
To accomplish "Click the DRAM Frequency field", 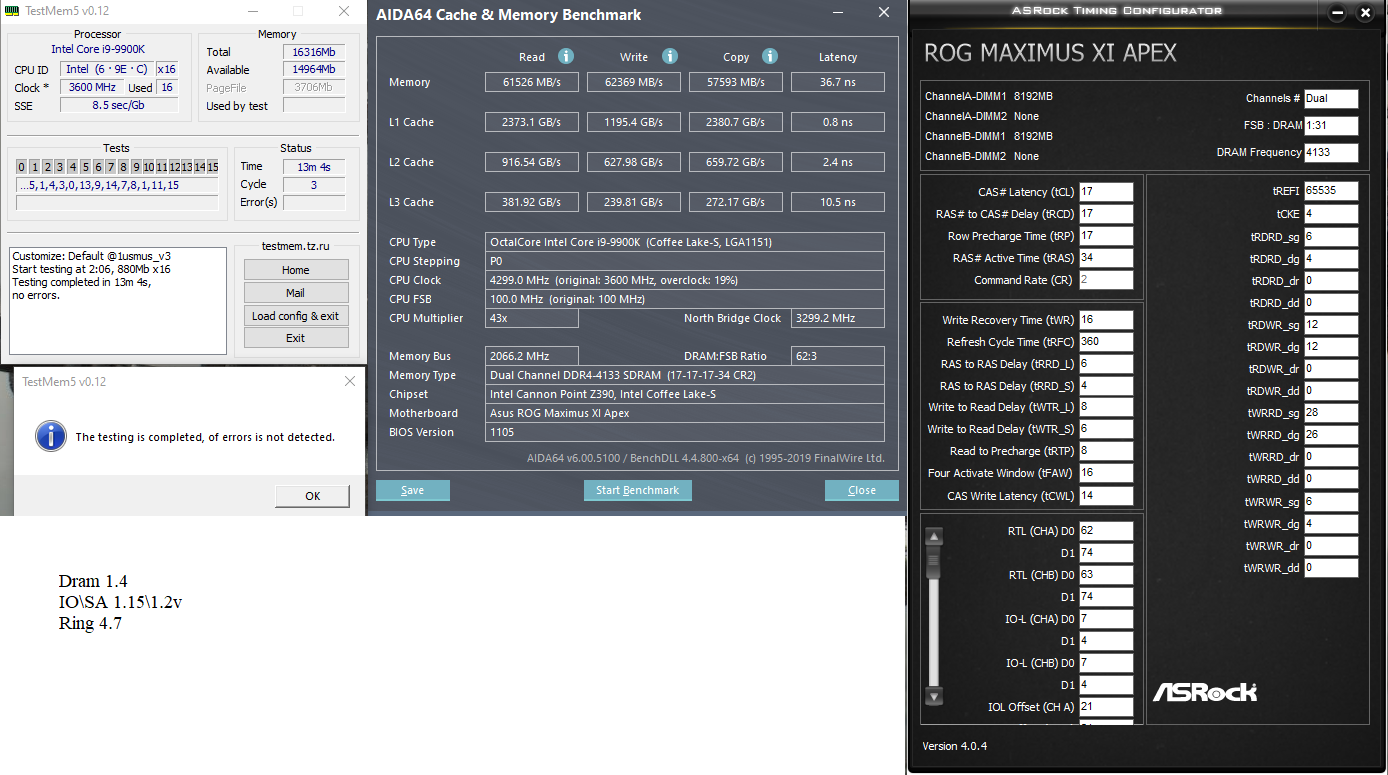I will [1331, 153].
